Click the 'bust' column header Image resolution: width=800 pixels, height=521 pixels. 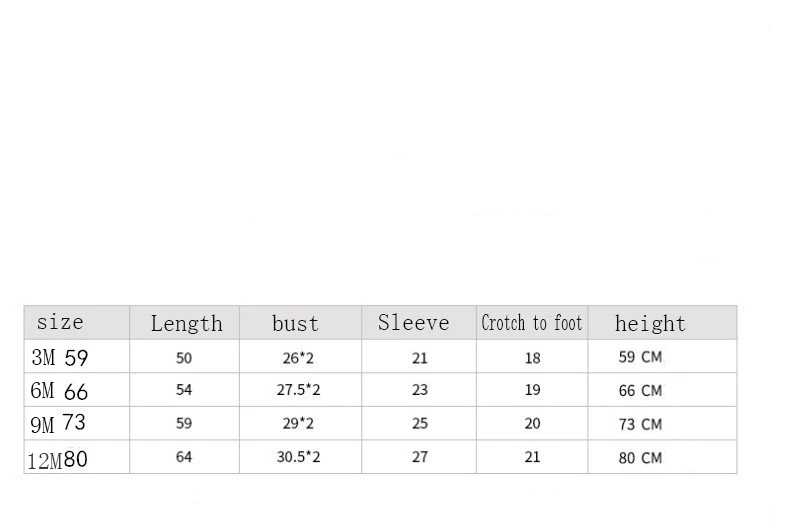tap(295, 324)
